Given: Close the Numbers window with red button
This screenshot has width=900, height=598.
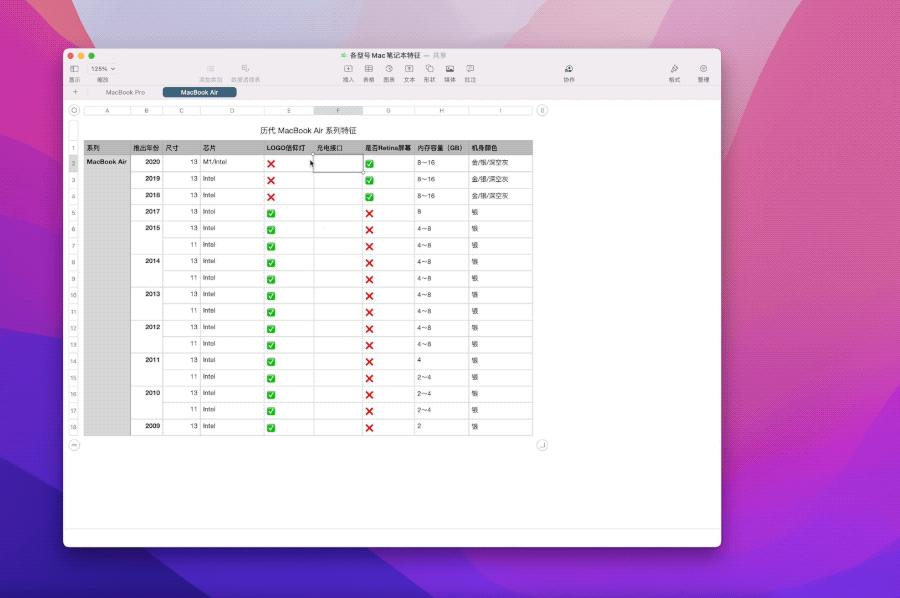Looking at the screenshot, I should click(x=71, y=56).
